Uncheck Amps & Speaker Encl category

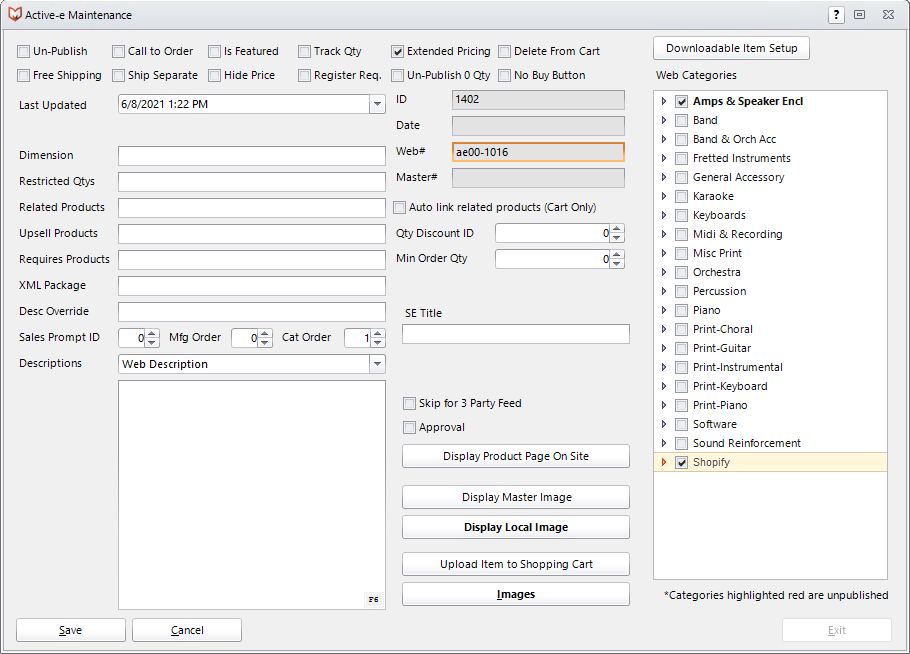(682, 102)
